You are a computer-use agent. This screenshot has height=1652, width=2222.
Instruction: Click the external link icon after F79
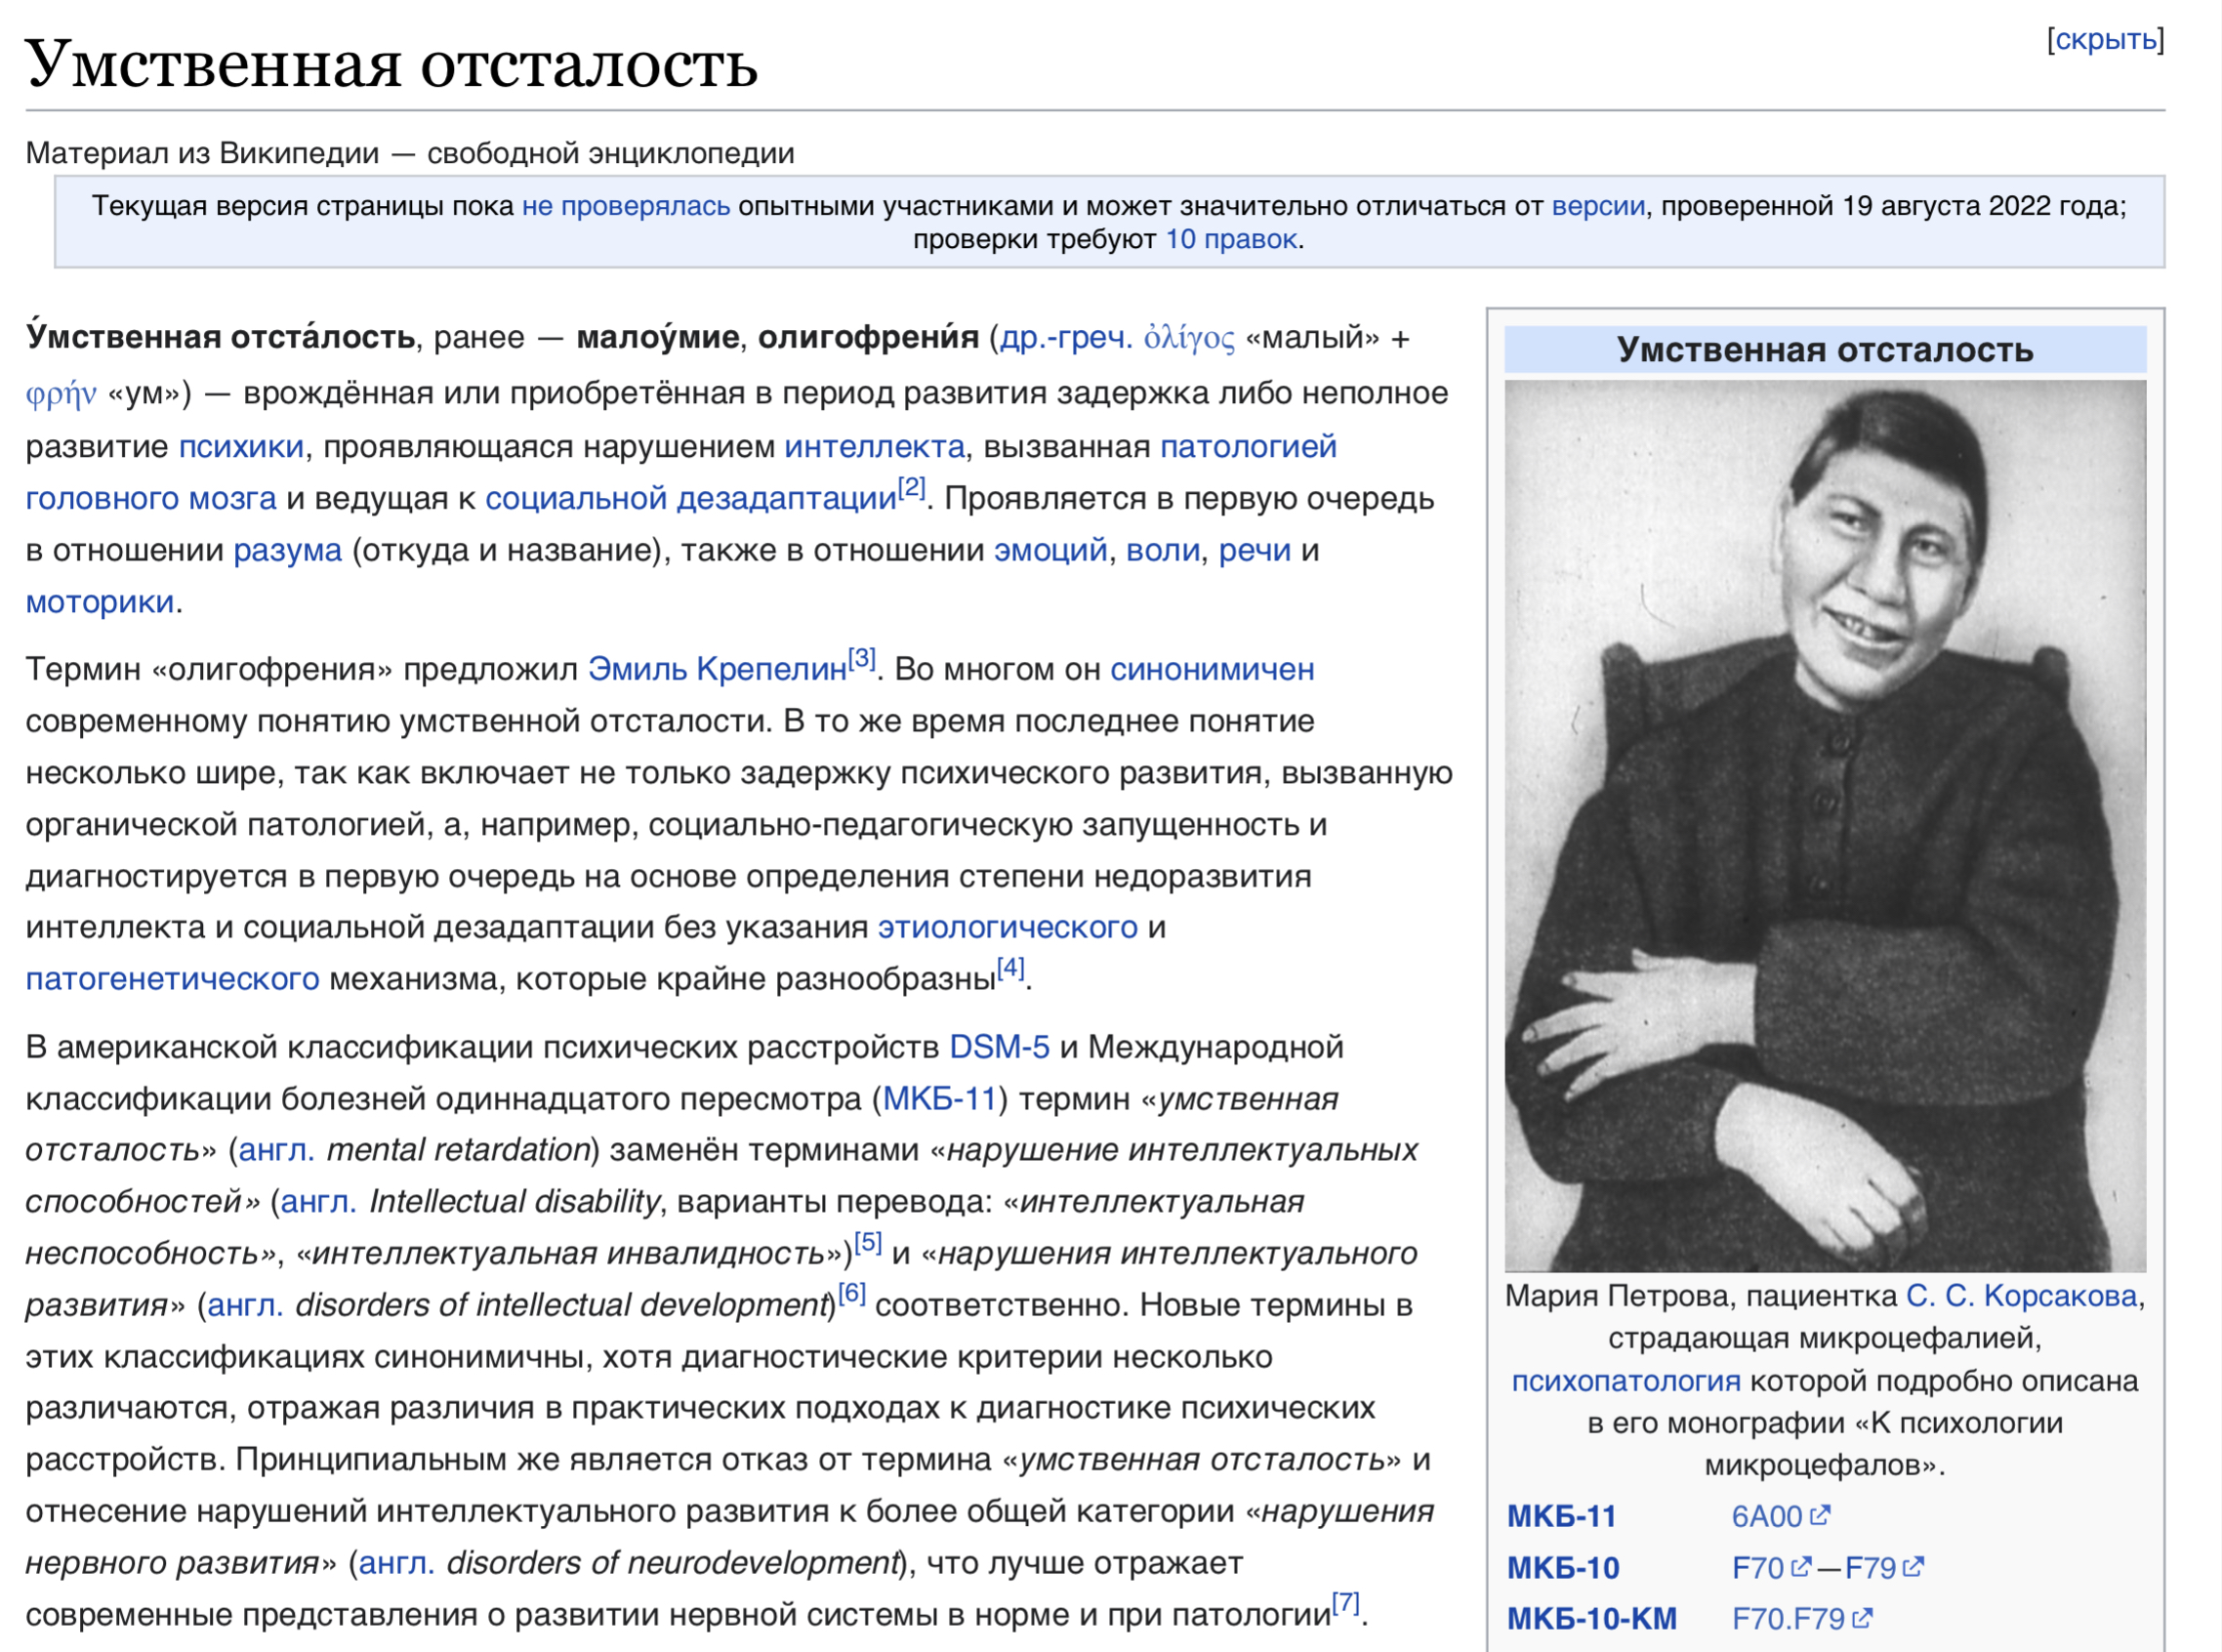(x=1913, y=1566)
